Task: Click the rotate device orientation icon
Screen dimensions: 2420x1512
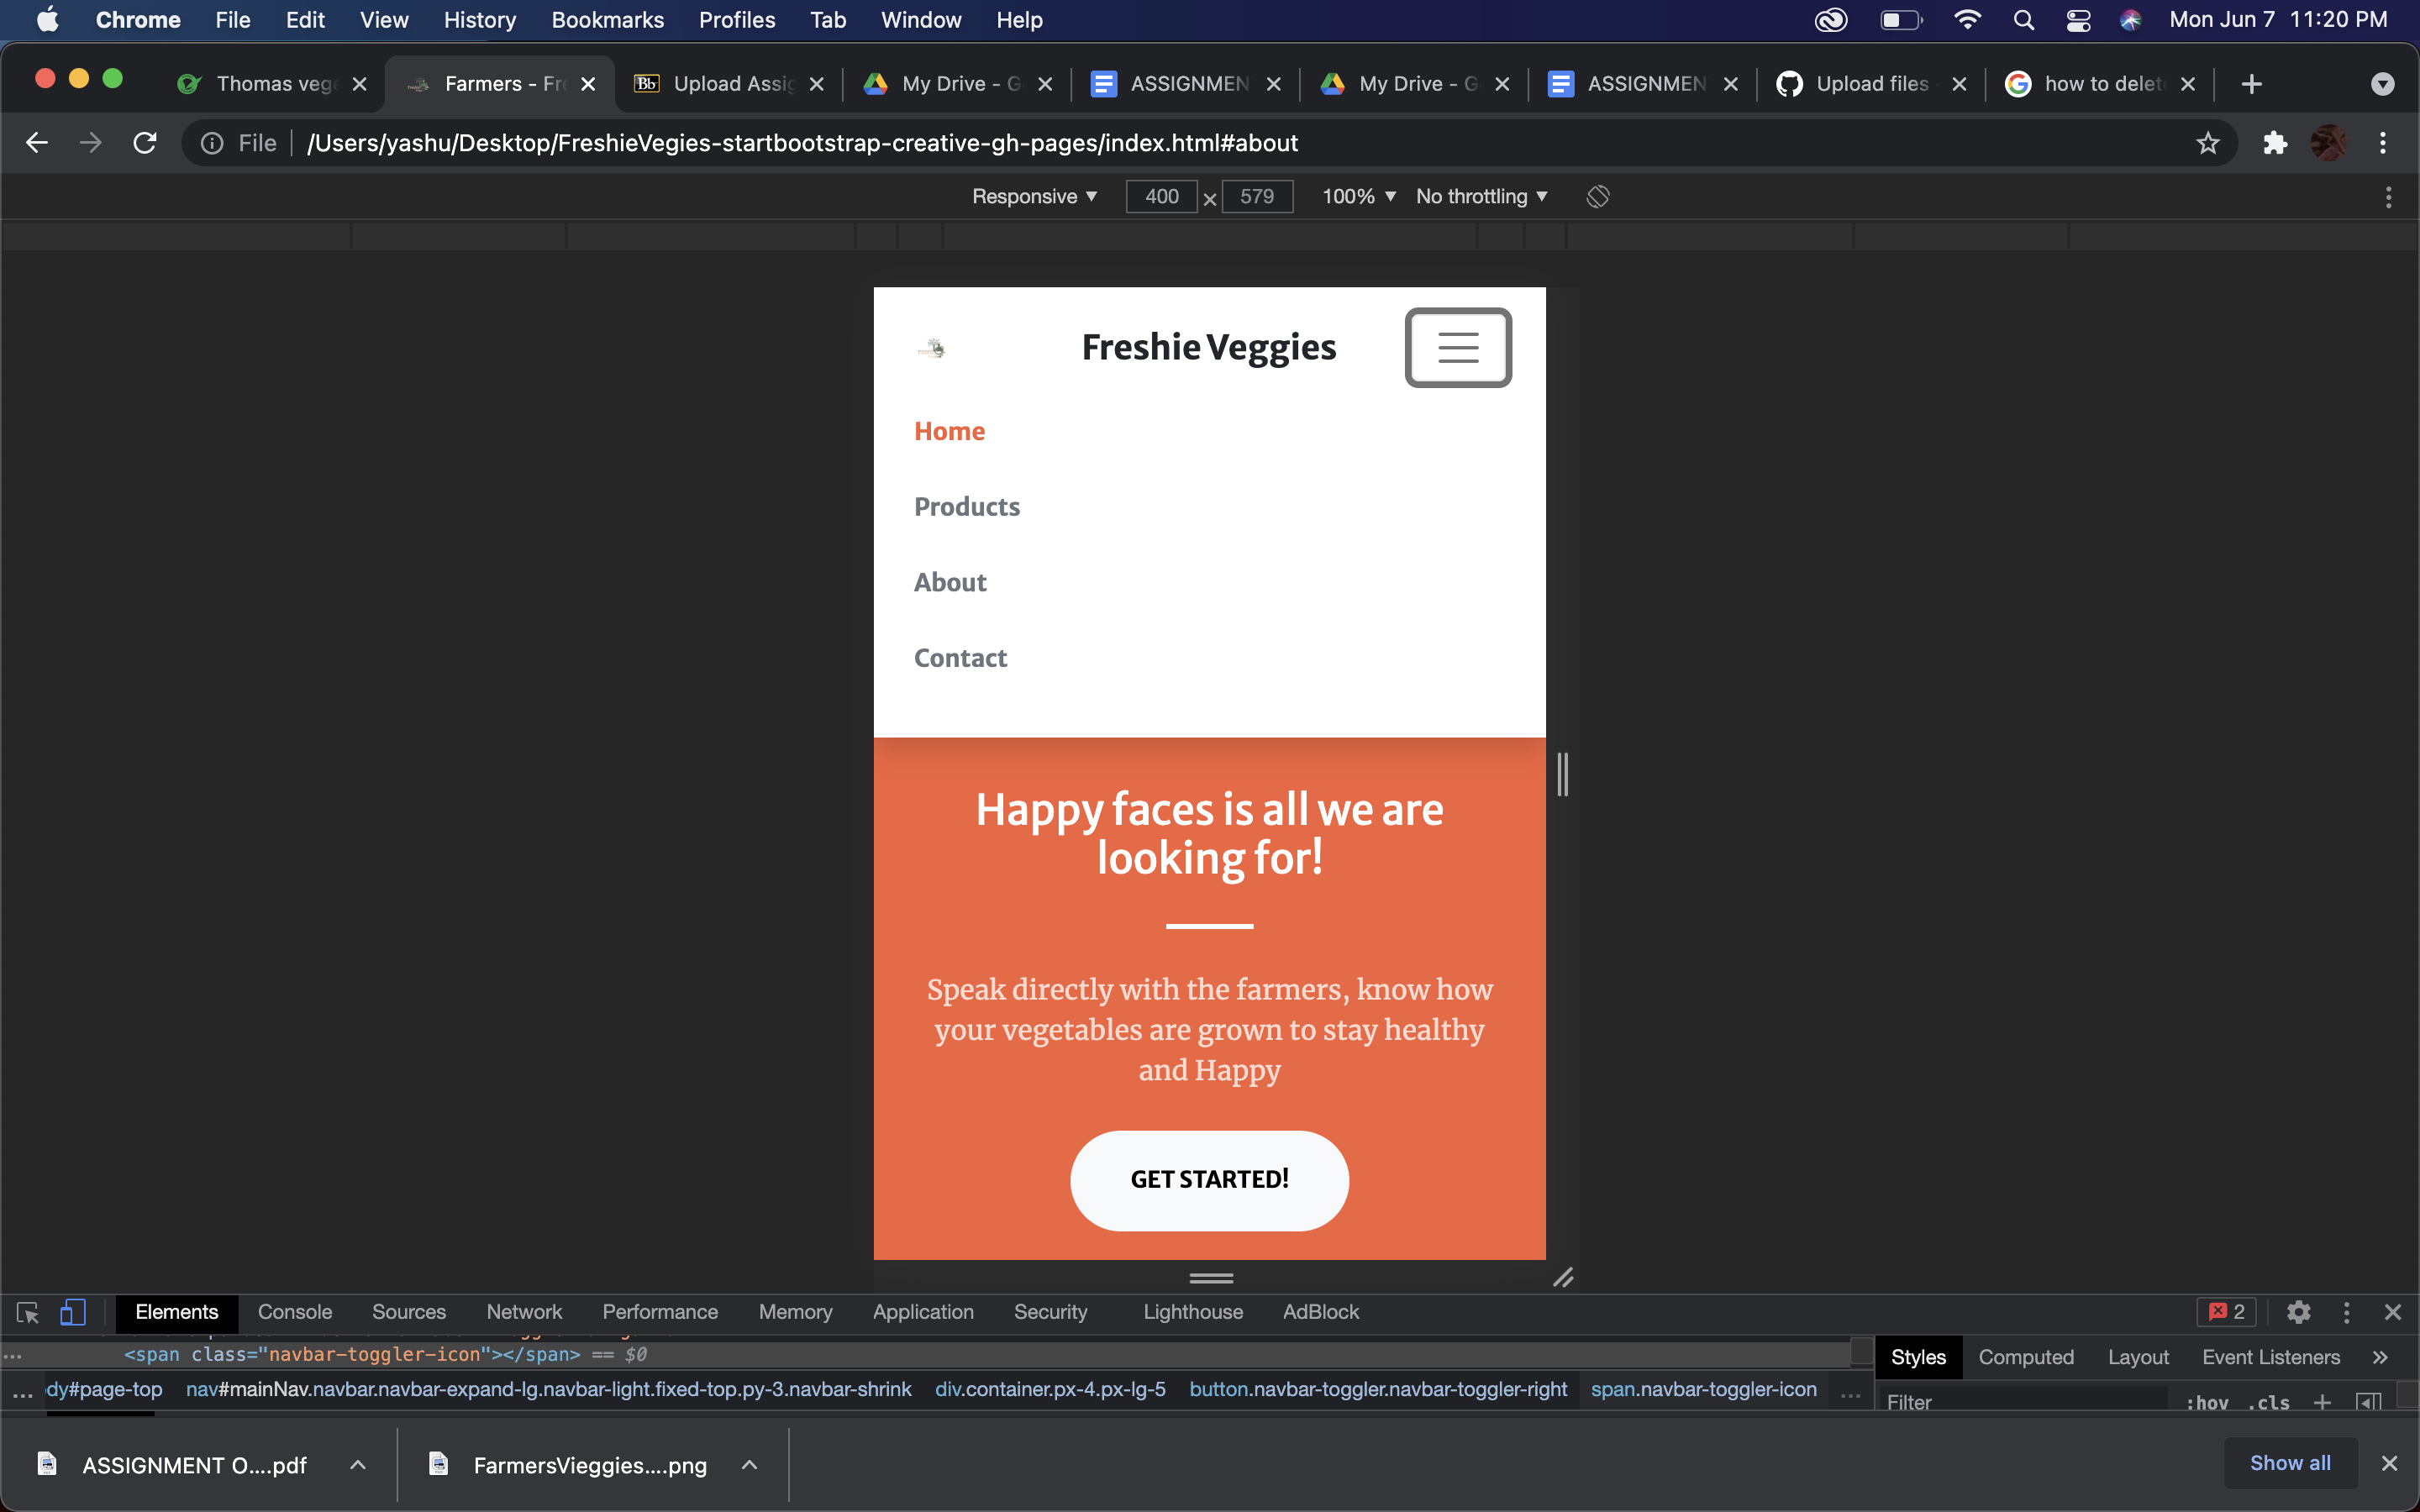Action: tap(1597, 196)
